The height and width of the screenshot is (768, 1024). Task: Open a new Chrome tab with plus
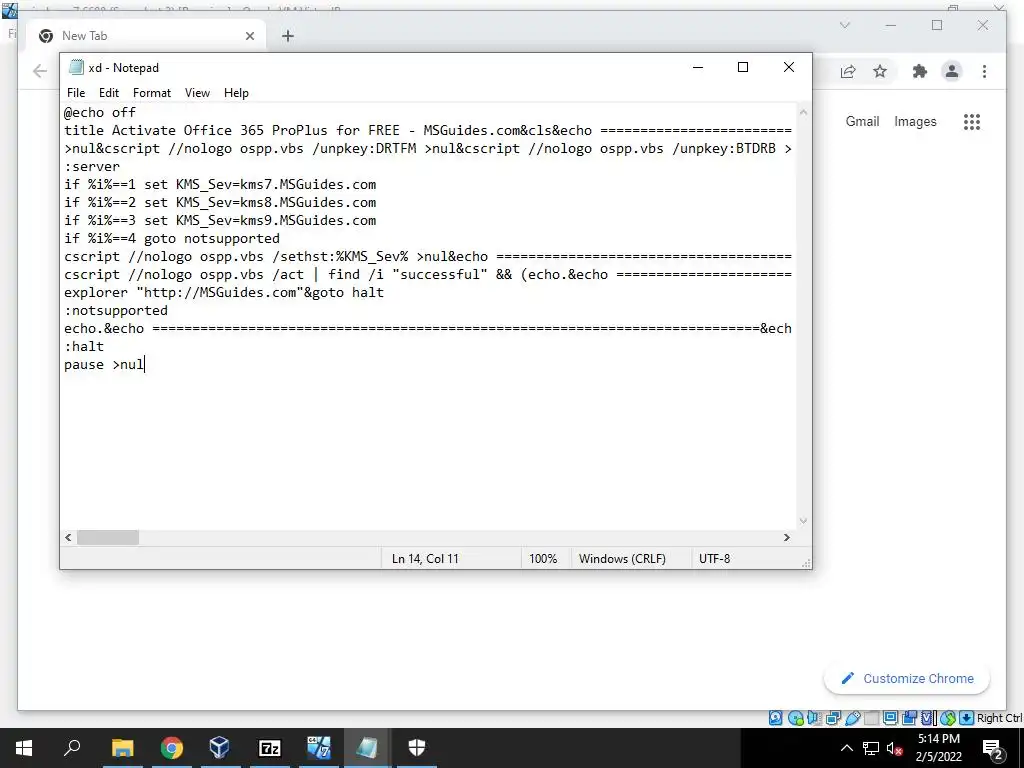tap(288, 36)
